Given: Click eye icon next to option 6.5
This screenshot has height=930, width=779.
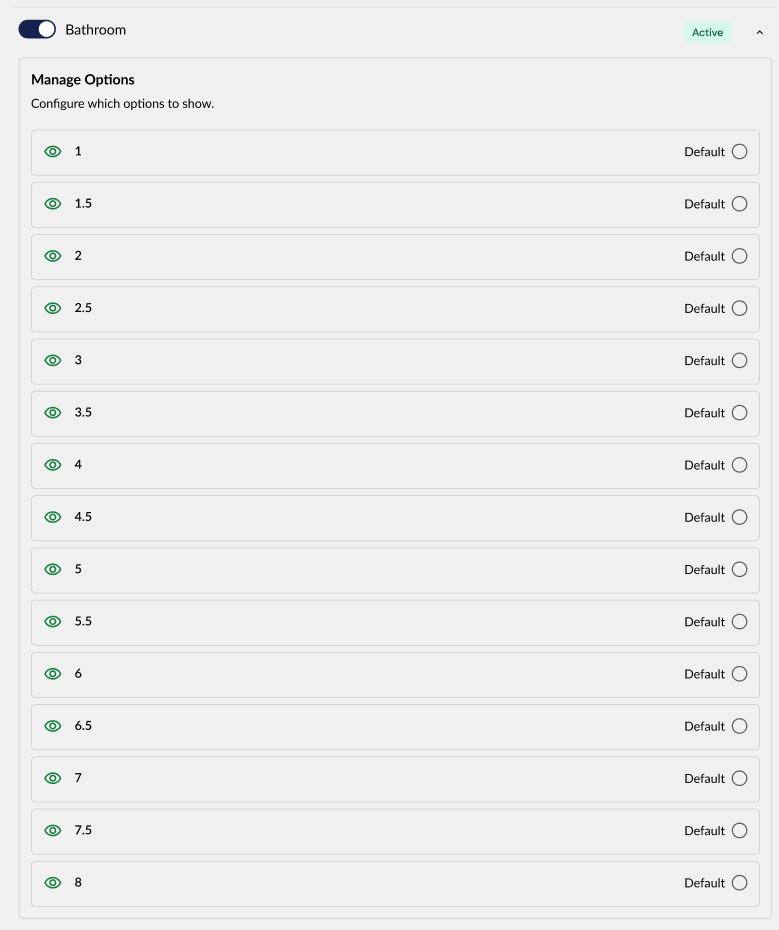Looking at the screenshot, I should pos(53,726).
